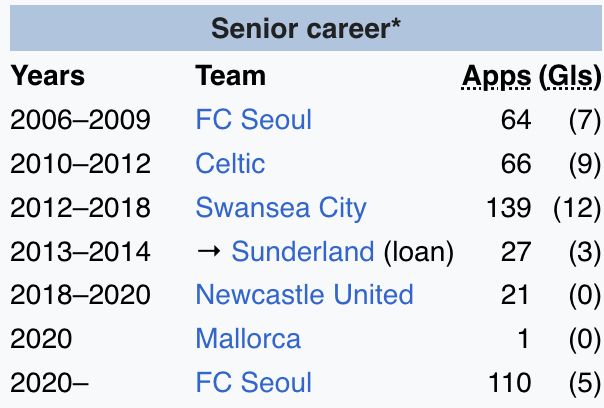Image resolution: width=604 pixels, height=408 pixels.
Task: Go to the Mallorca team page
Action: click(x=248, y=339)
